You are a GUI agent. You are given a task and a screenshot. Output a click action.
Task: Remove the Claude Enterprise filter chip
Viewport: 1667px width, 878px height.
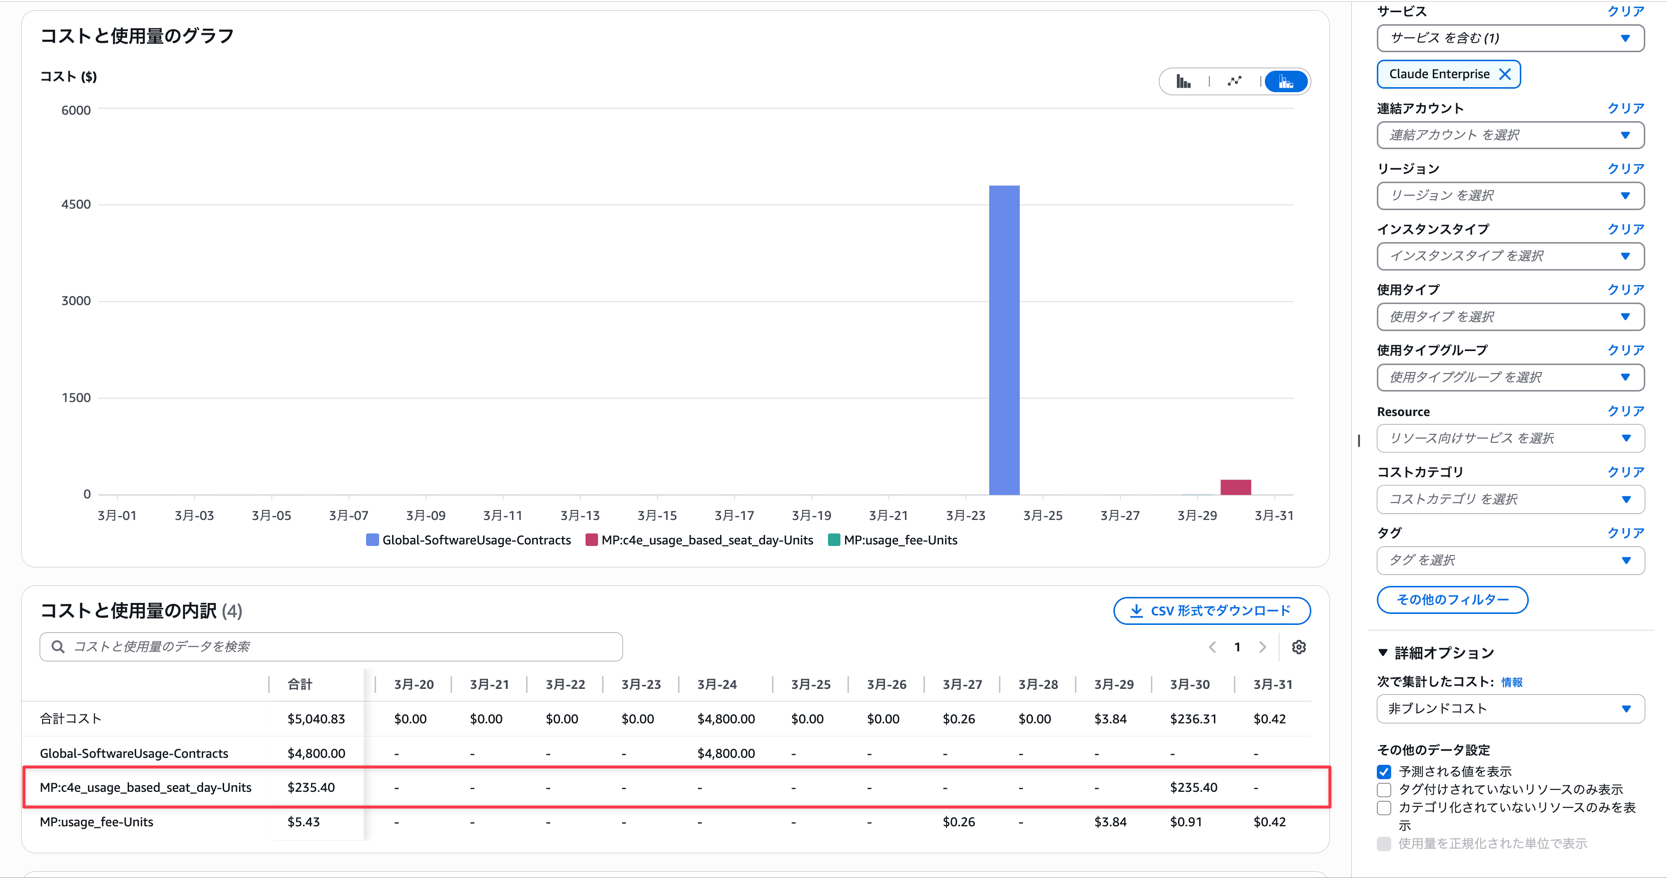pyautogui.click(x=1505, y=74)
